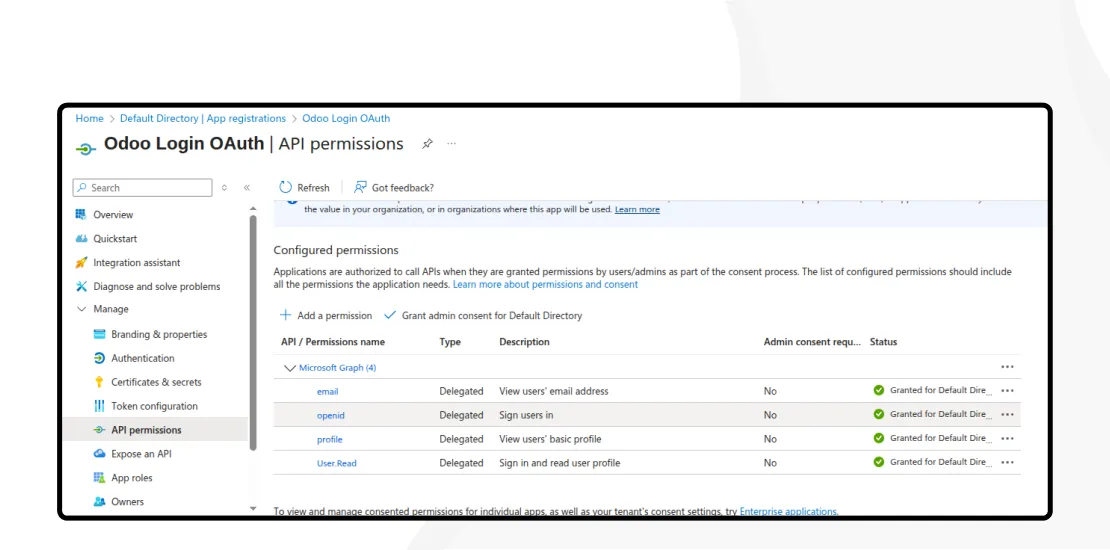Screen dimensions: 1110x550
Task: Open Overview in the left sidebar
Action: (x=113, y=215)
